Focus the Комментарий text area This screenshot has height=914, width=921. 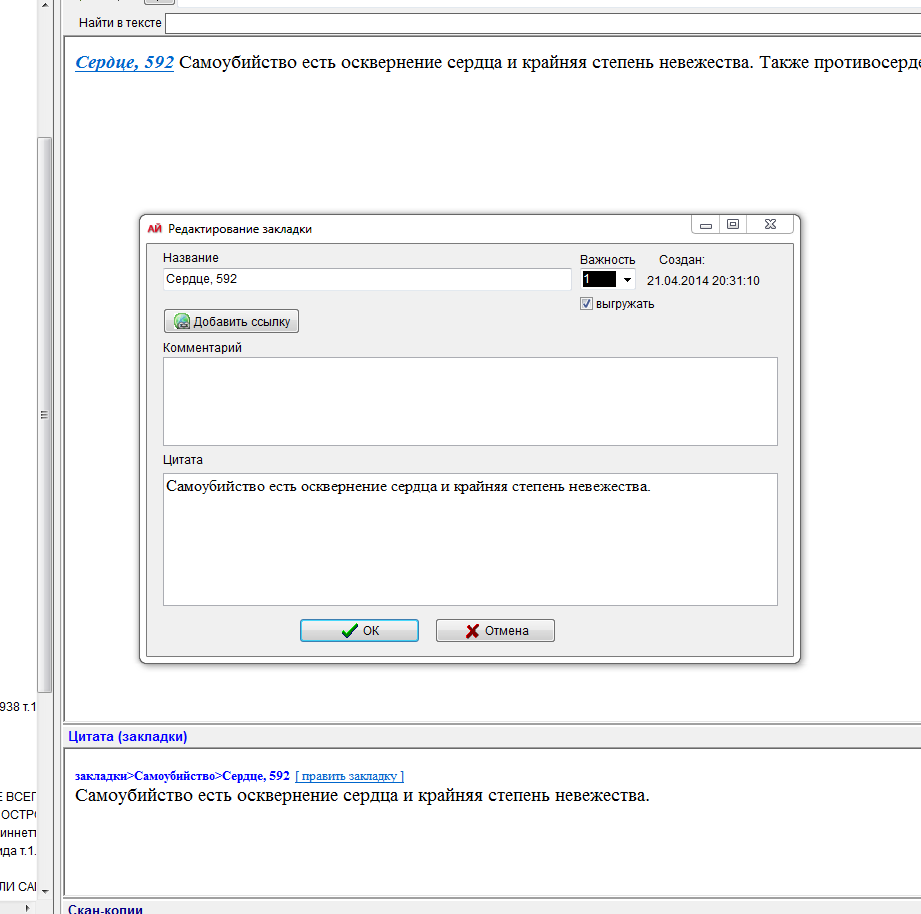[x=470, y=401]
